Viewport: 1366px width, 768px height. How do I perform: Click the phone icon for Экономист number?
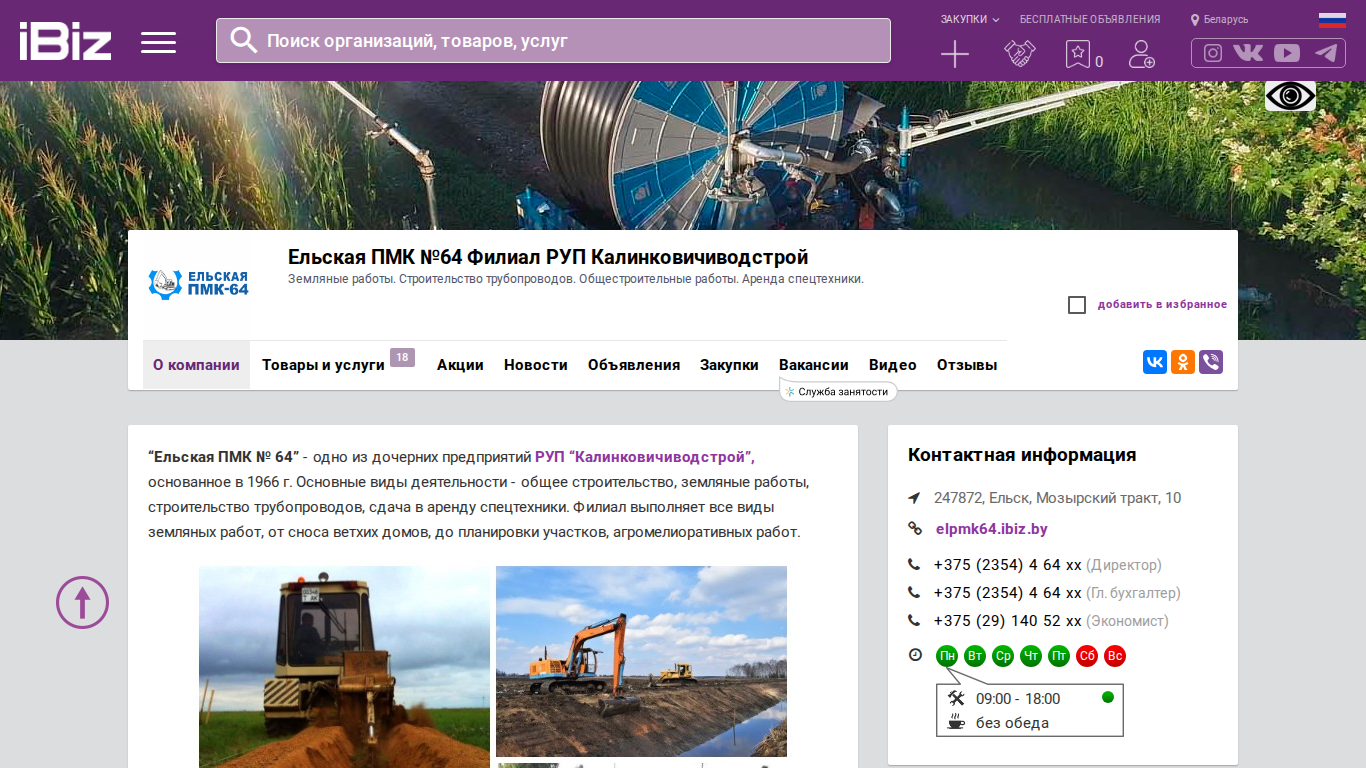(914, 621)
